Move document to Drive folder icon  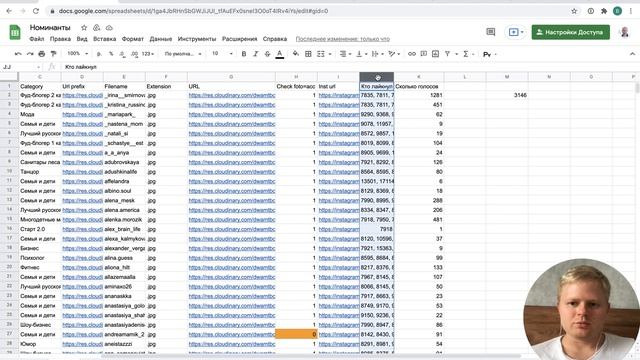tap(96, 28)
